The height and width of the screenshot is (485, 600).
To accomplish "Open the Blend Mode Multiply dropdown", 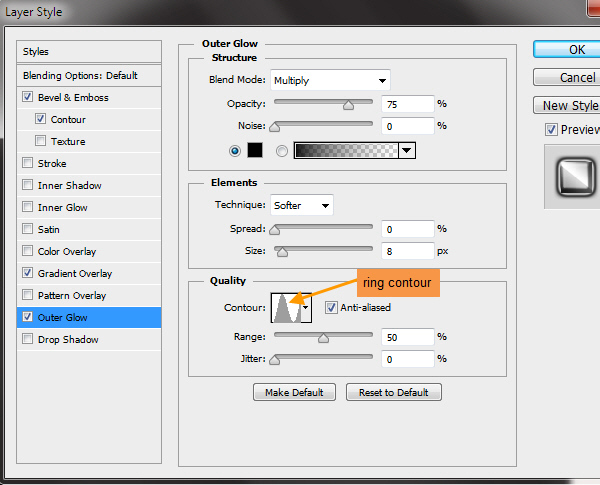I will coord(329,80).
